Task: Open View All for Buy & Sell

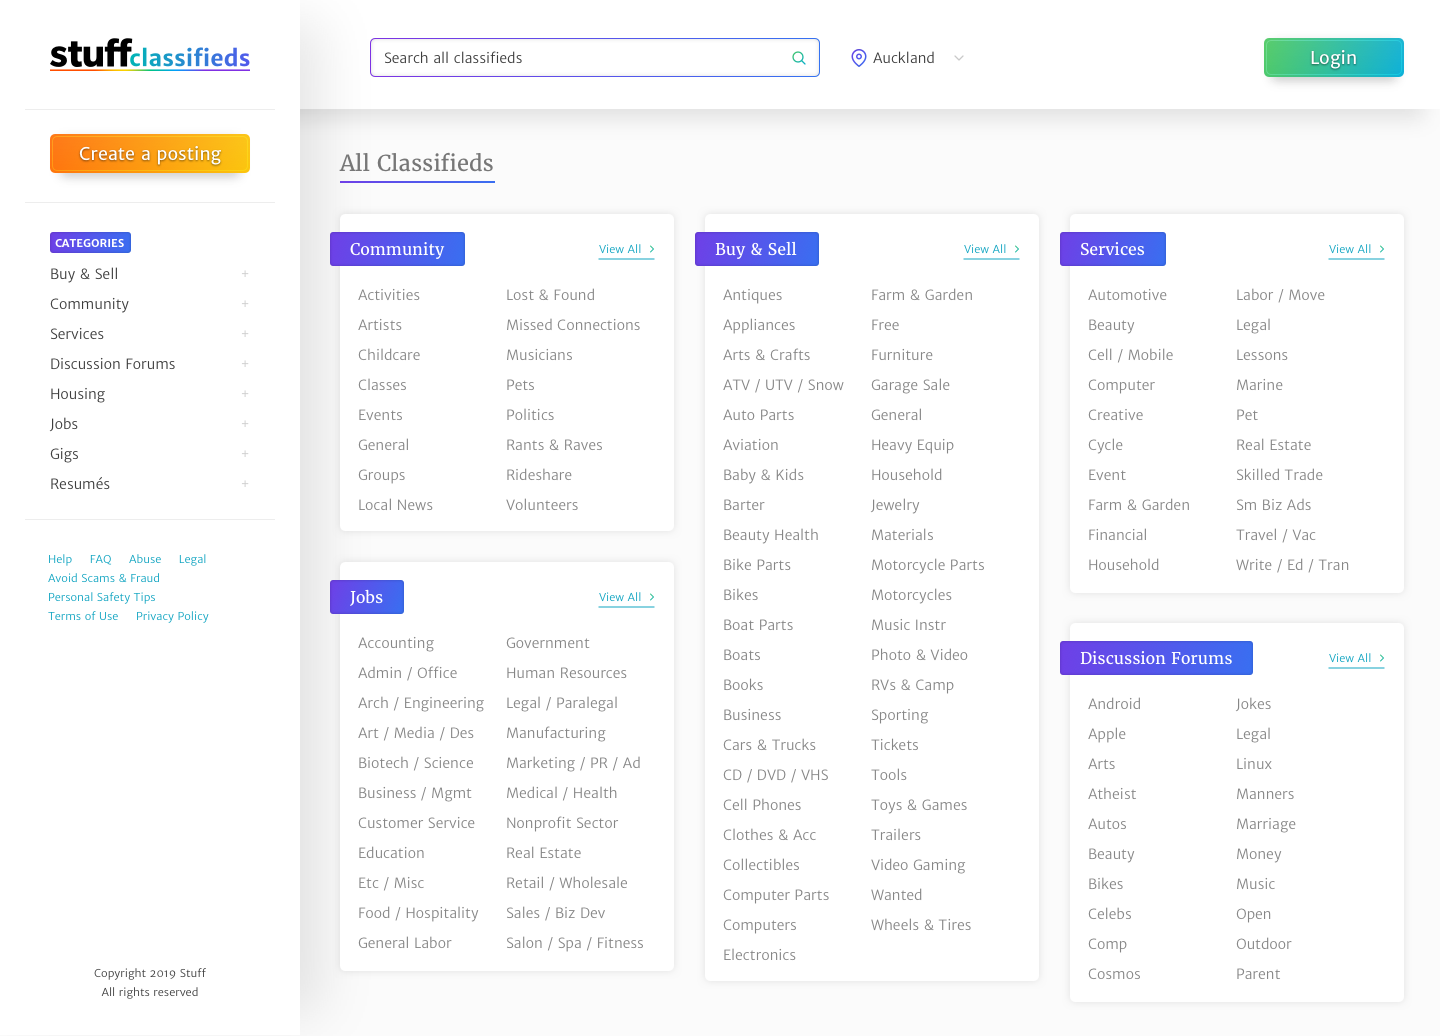Action: 991,250
